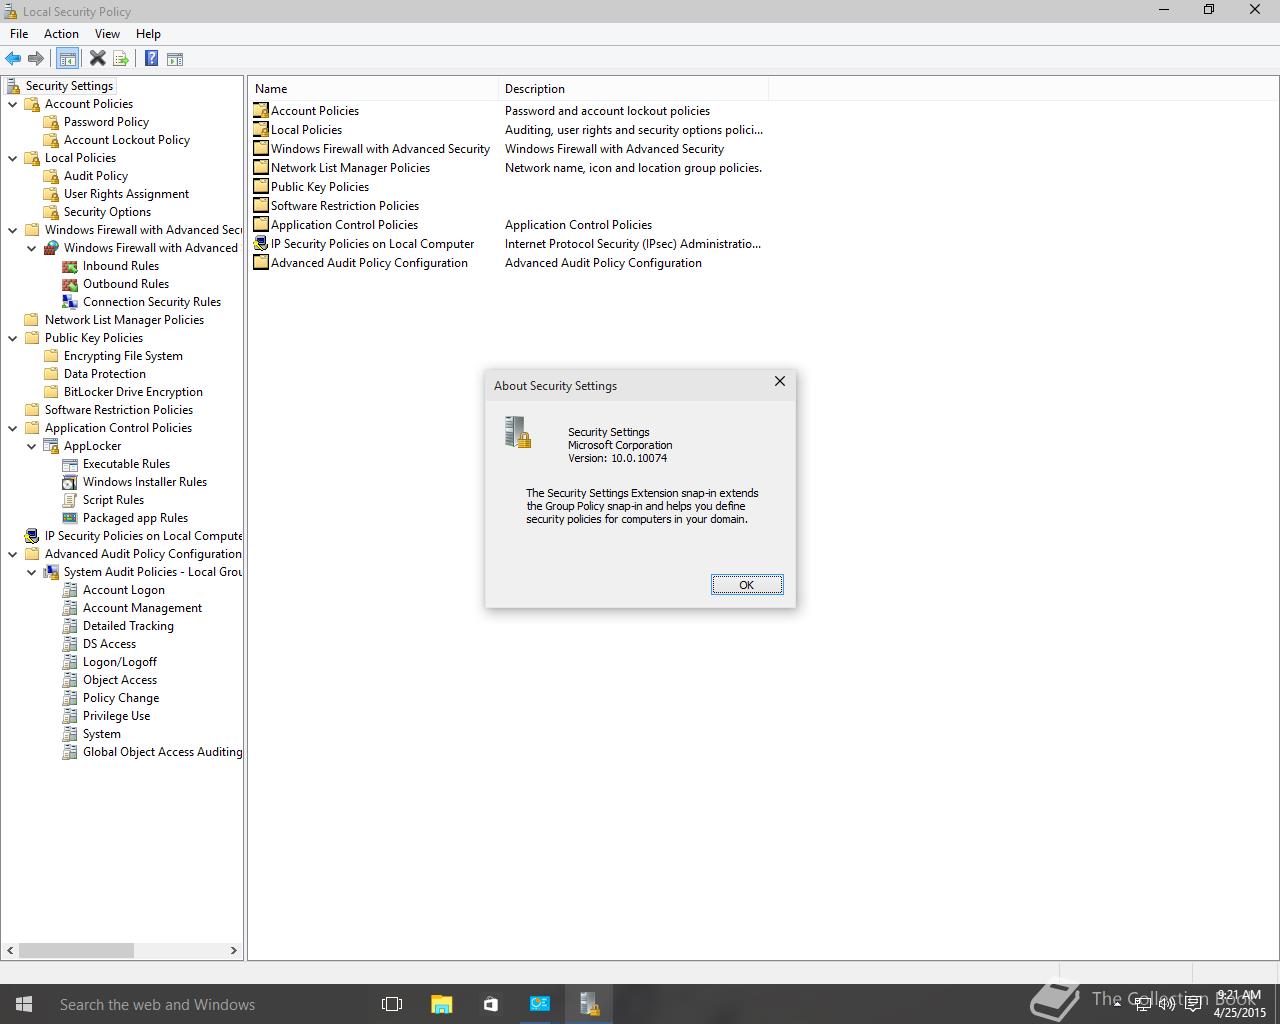Click OK in About Security Settings dialog
The width and height of the screenshot is (1280, 1024).
click(x=747, y=585)
